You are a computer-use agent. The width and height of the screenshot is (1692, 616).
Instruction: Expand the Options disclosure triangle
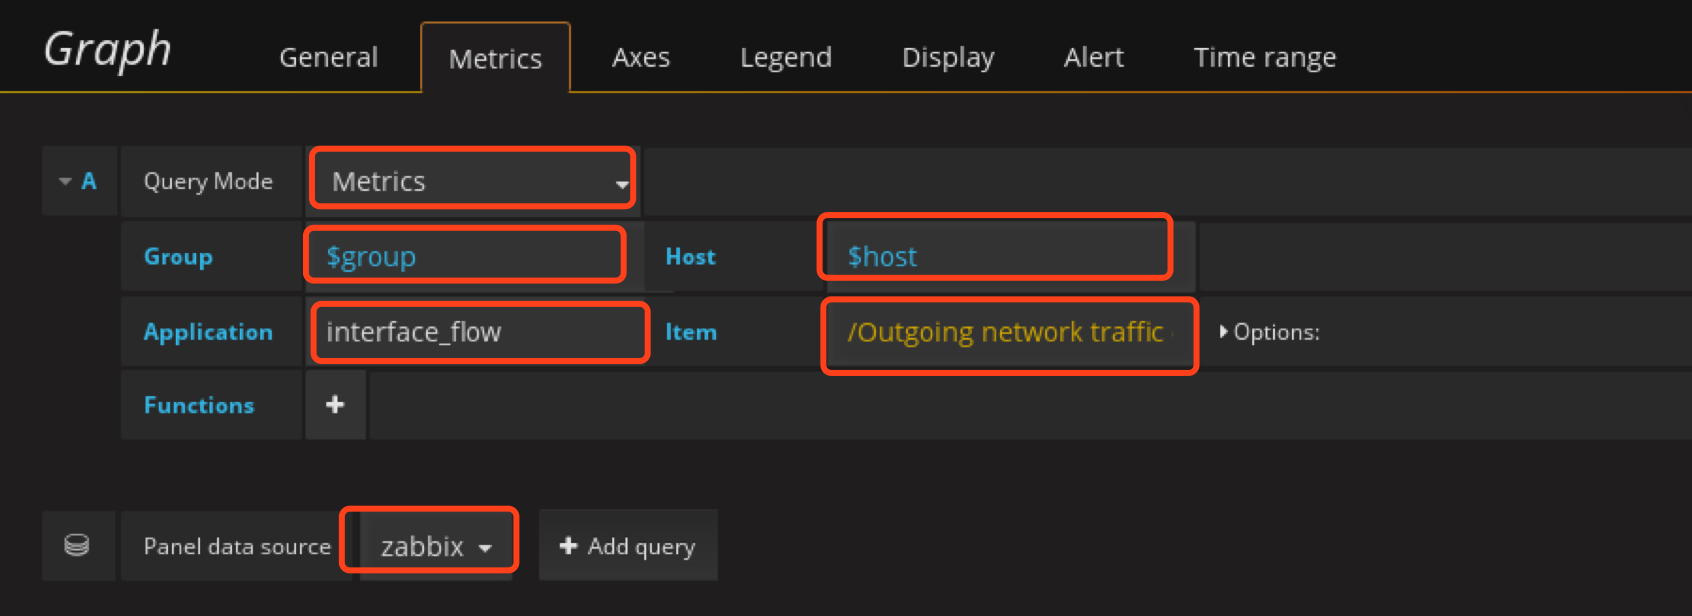1223,332
